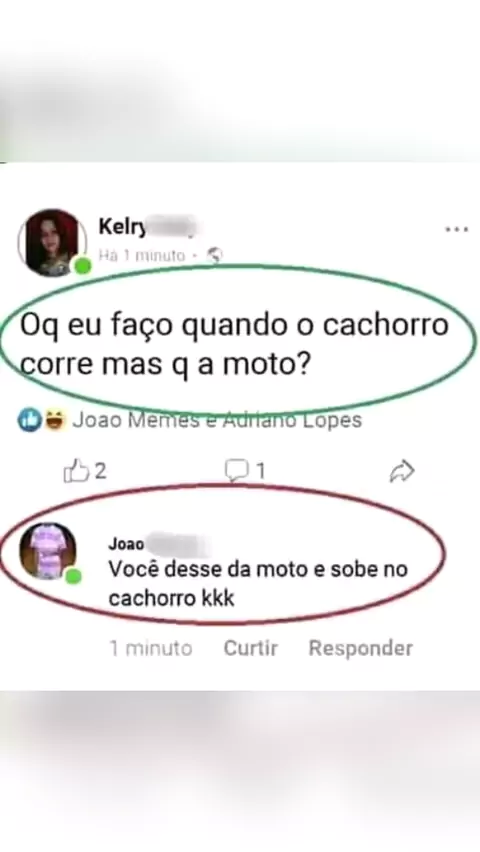Screen dimensions: 480x852
Task: Click the comment text 'Você desse da moto'
Action: pyautogui.click(x=258, y=584)
